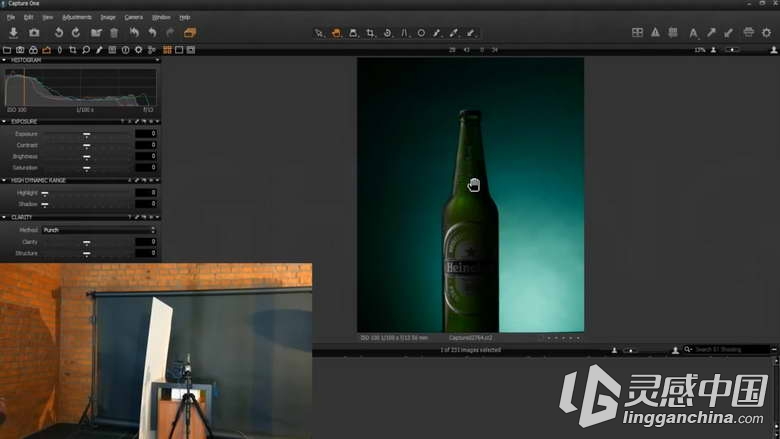Open the orange Exposure tool tab
This screenshot has width=780, height=439.
pos(46,50)
